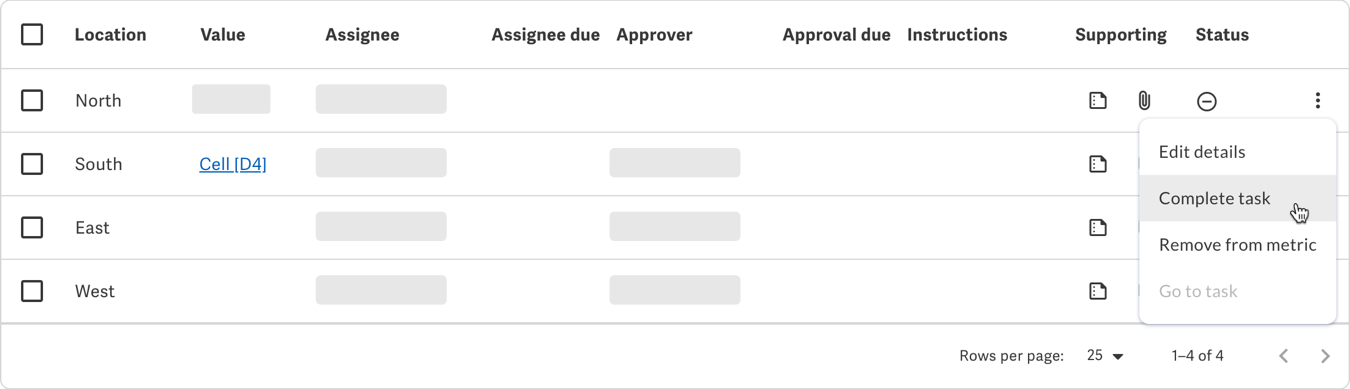This screenshot has height=389, width=1350.
Task: Click the paperclip attachment icon in North row
Action: (x=1144, y=101)
